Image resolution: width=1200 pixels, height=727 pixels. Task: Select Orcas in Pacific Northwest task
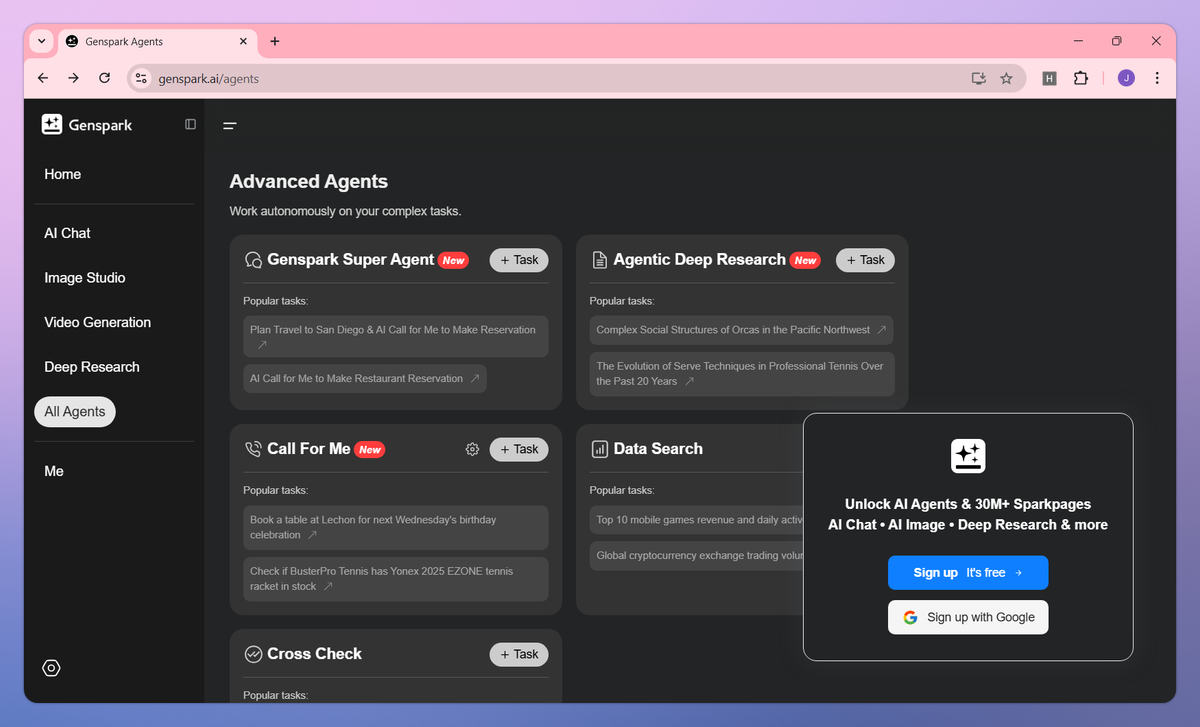[x=741, y=330]
